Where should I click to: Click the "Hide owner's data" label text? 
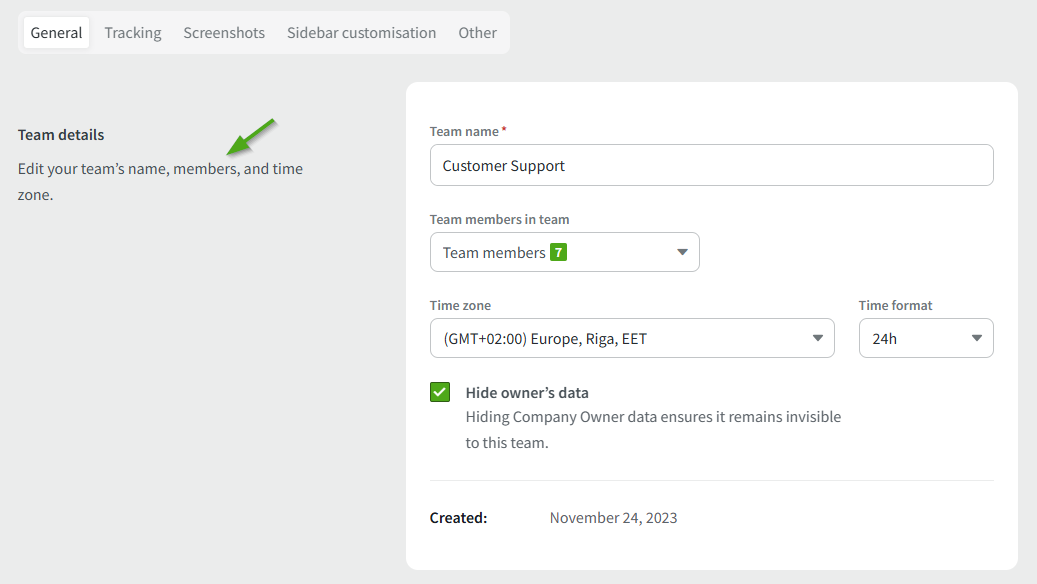click(527, 392)
